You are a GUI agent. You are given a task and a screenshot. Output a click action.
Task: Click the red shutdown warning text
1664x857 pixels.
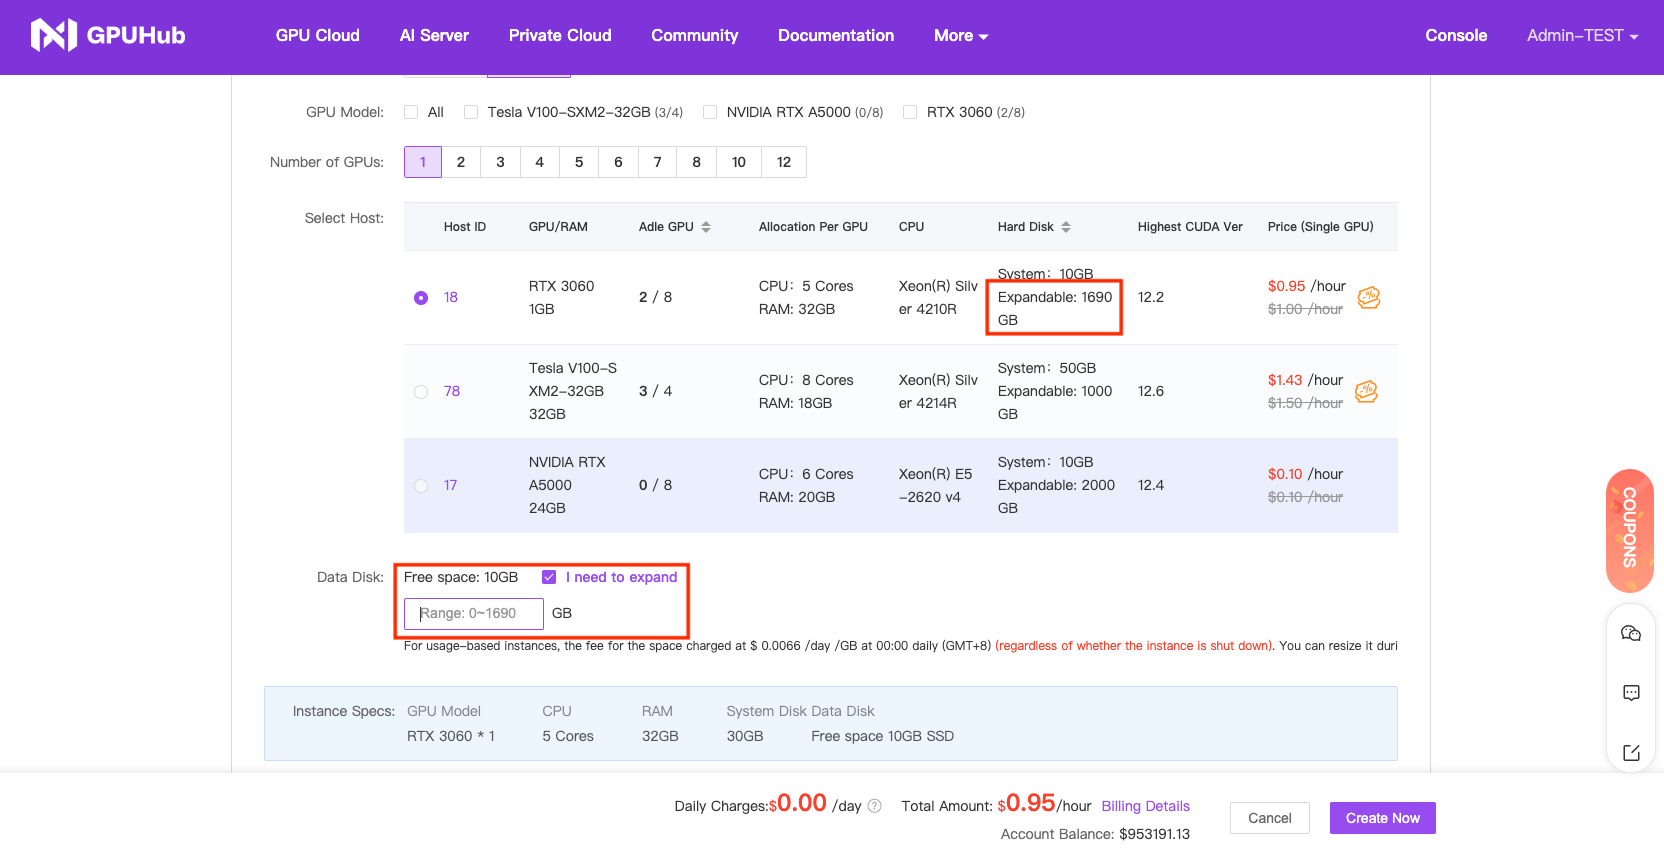click(x=1134, y=646)
